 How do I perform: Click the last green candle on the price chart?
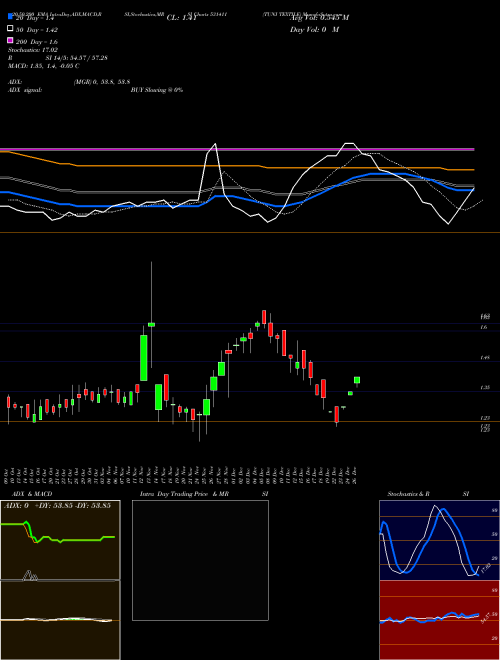(357, 380)
